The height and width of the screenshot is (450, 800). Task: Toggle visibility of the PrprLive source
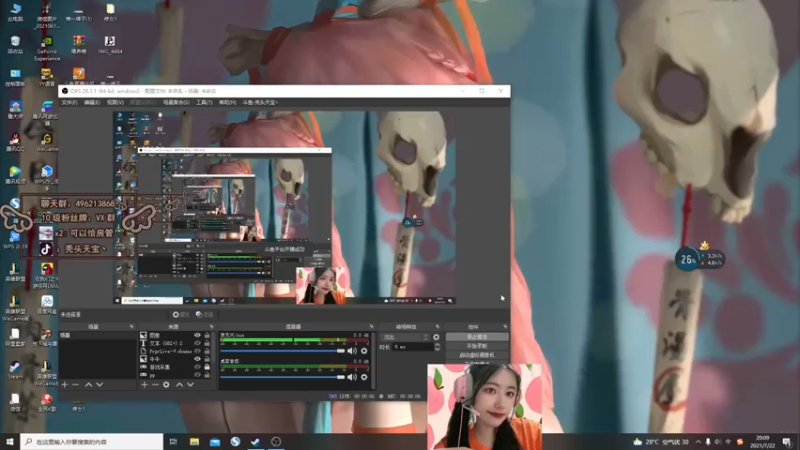tap(197, 351)
